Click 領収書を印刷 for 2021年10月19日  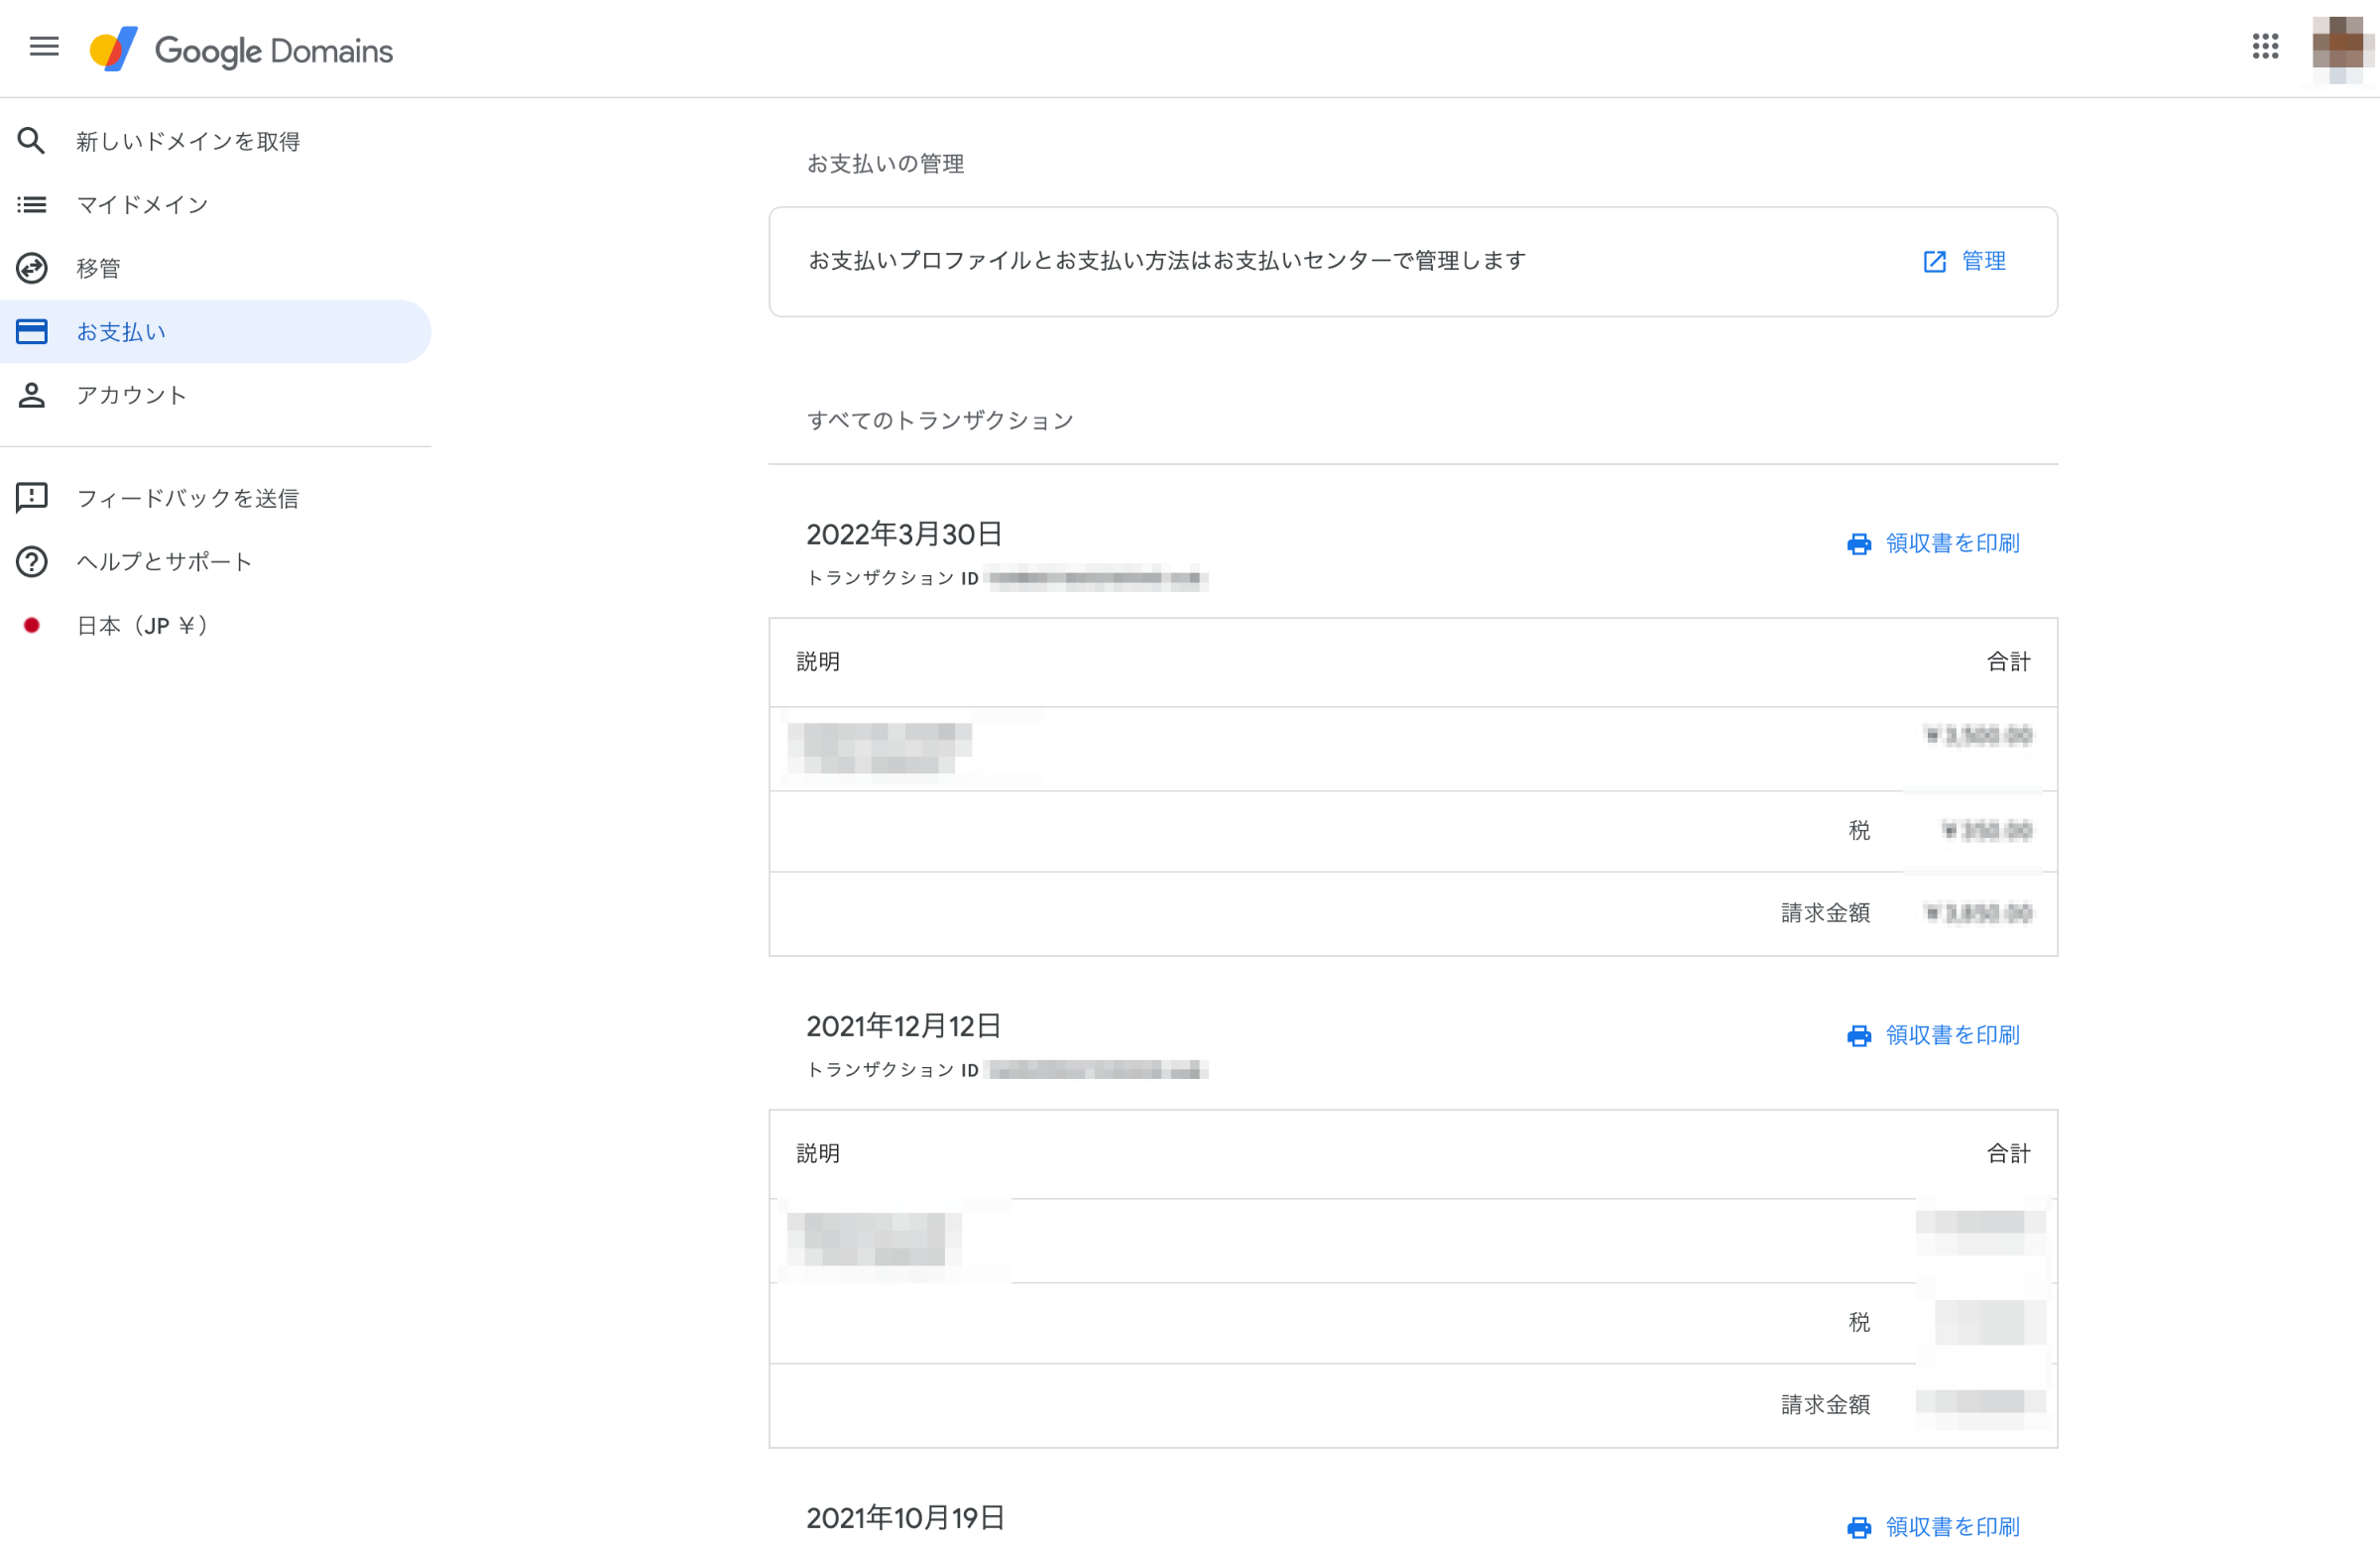[1951, 1527]
